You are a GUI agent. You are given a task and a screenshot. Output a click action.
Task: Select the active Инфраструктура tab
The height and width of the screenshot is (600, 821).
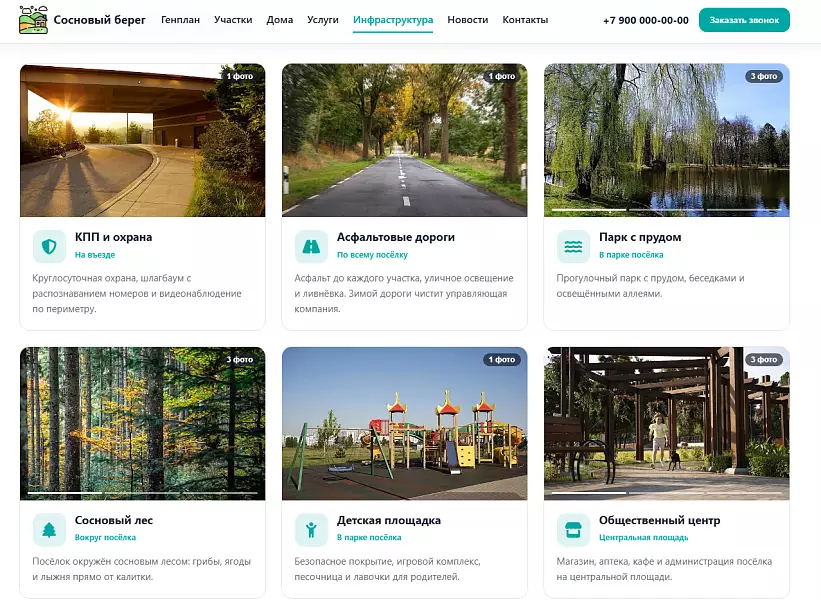pyautogui.click(x=393, y=20)
